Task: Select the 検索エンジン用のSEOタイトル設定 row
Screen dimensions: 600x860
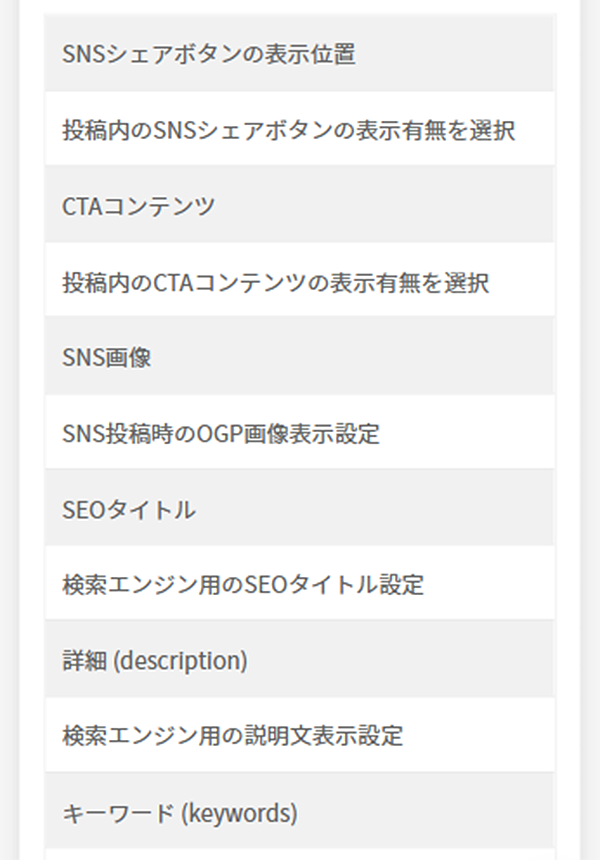Action: point(300,584)
